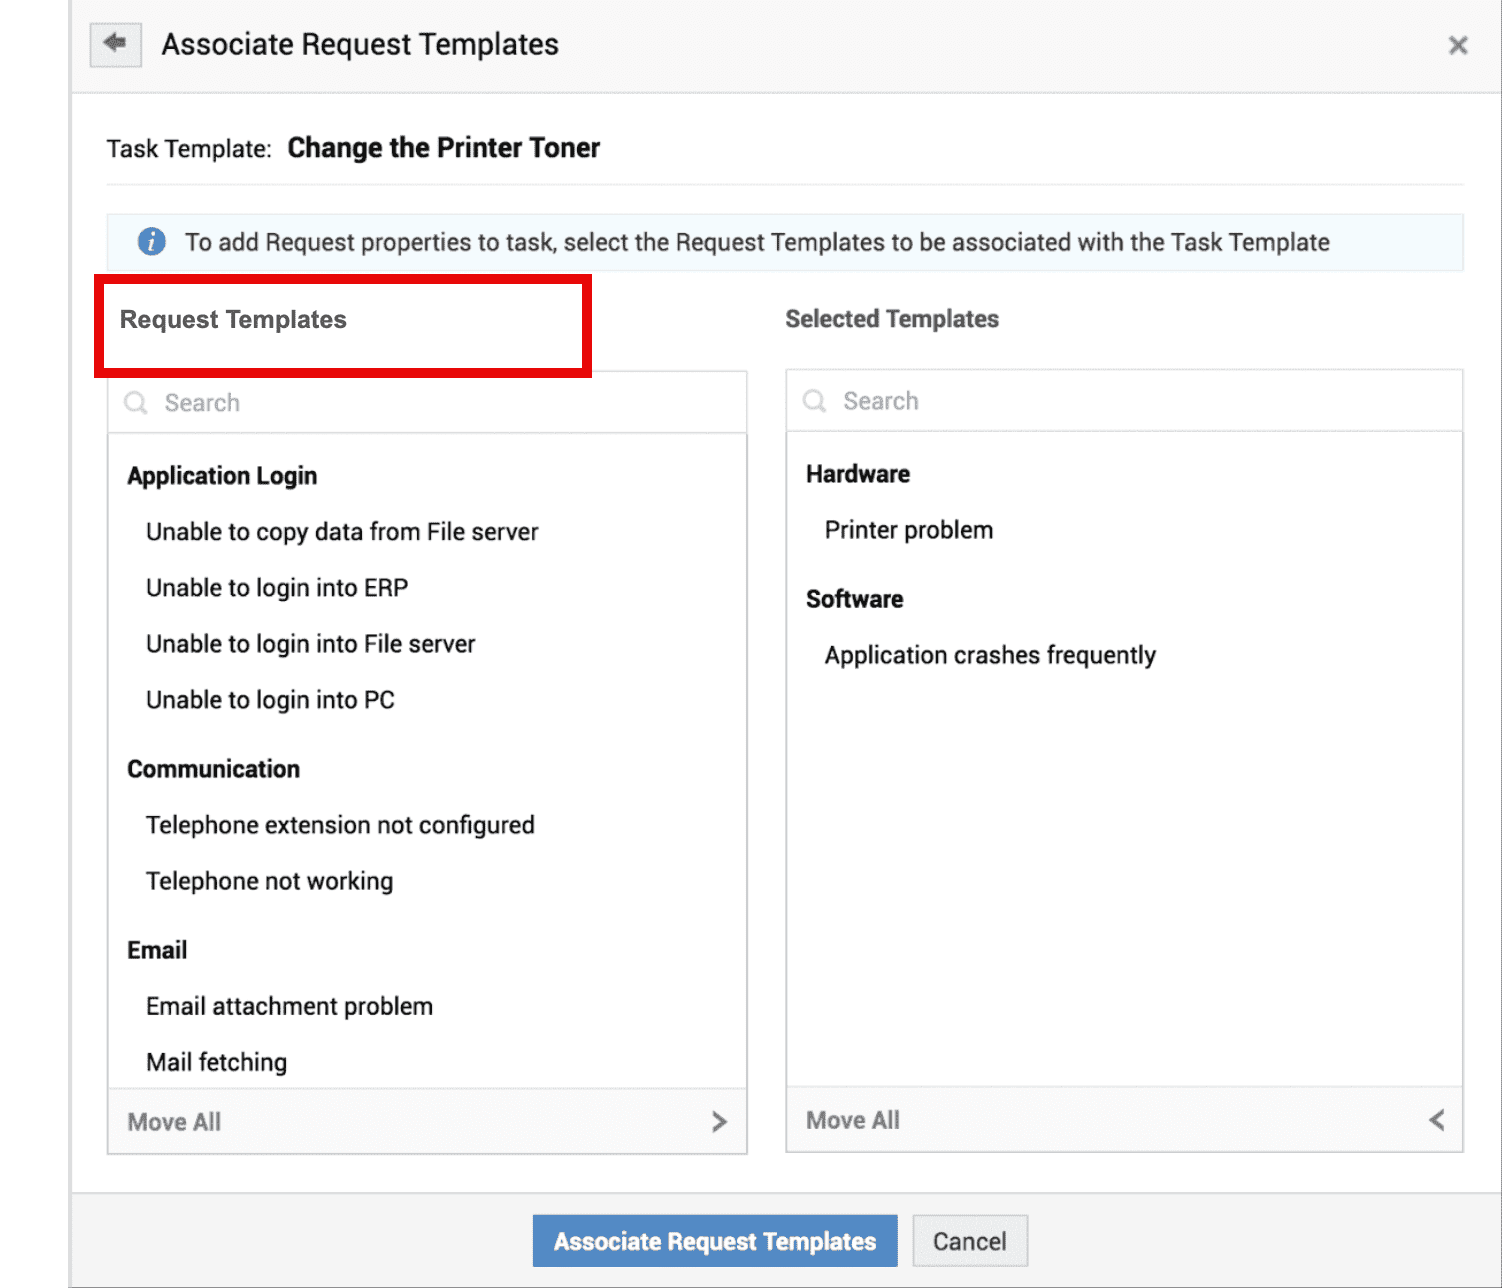Click the back arrow icon in header

(x=115, y=44)
